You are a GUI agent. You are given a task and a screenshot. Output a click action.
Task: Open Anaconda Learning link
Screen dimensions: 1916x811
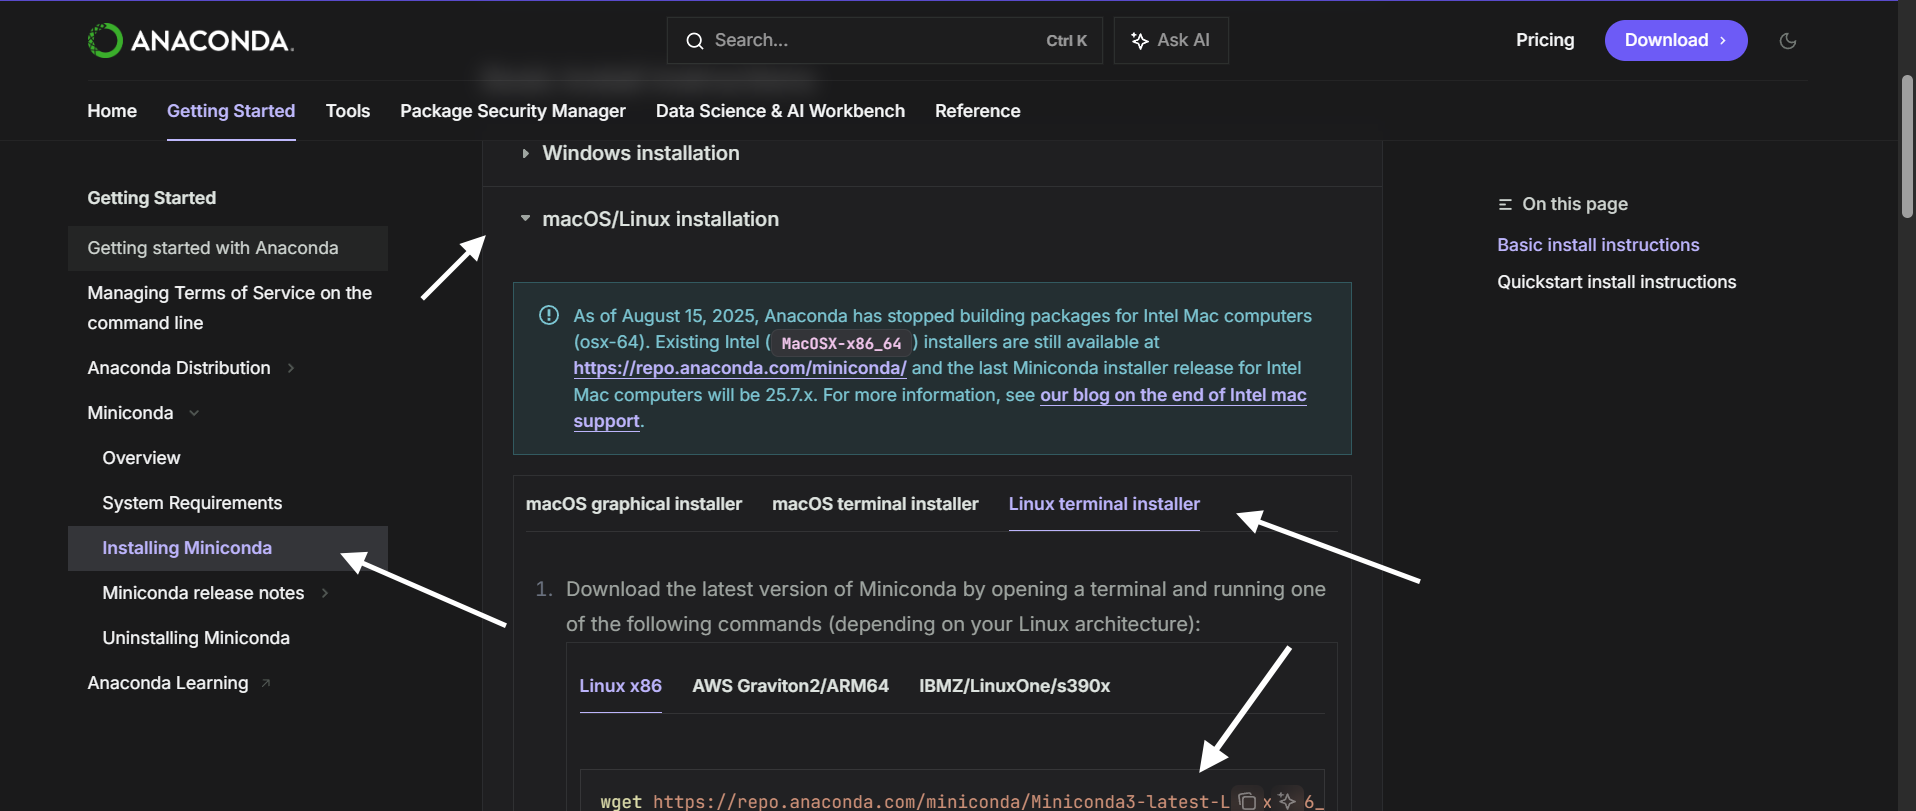pyautogui.click(x=168, y=683)
